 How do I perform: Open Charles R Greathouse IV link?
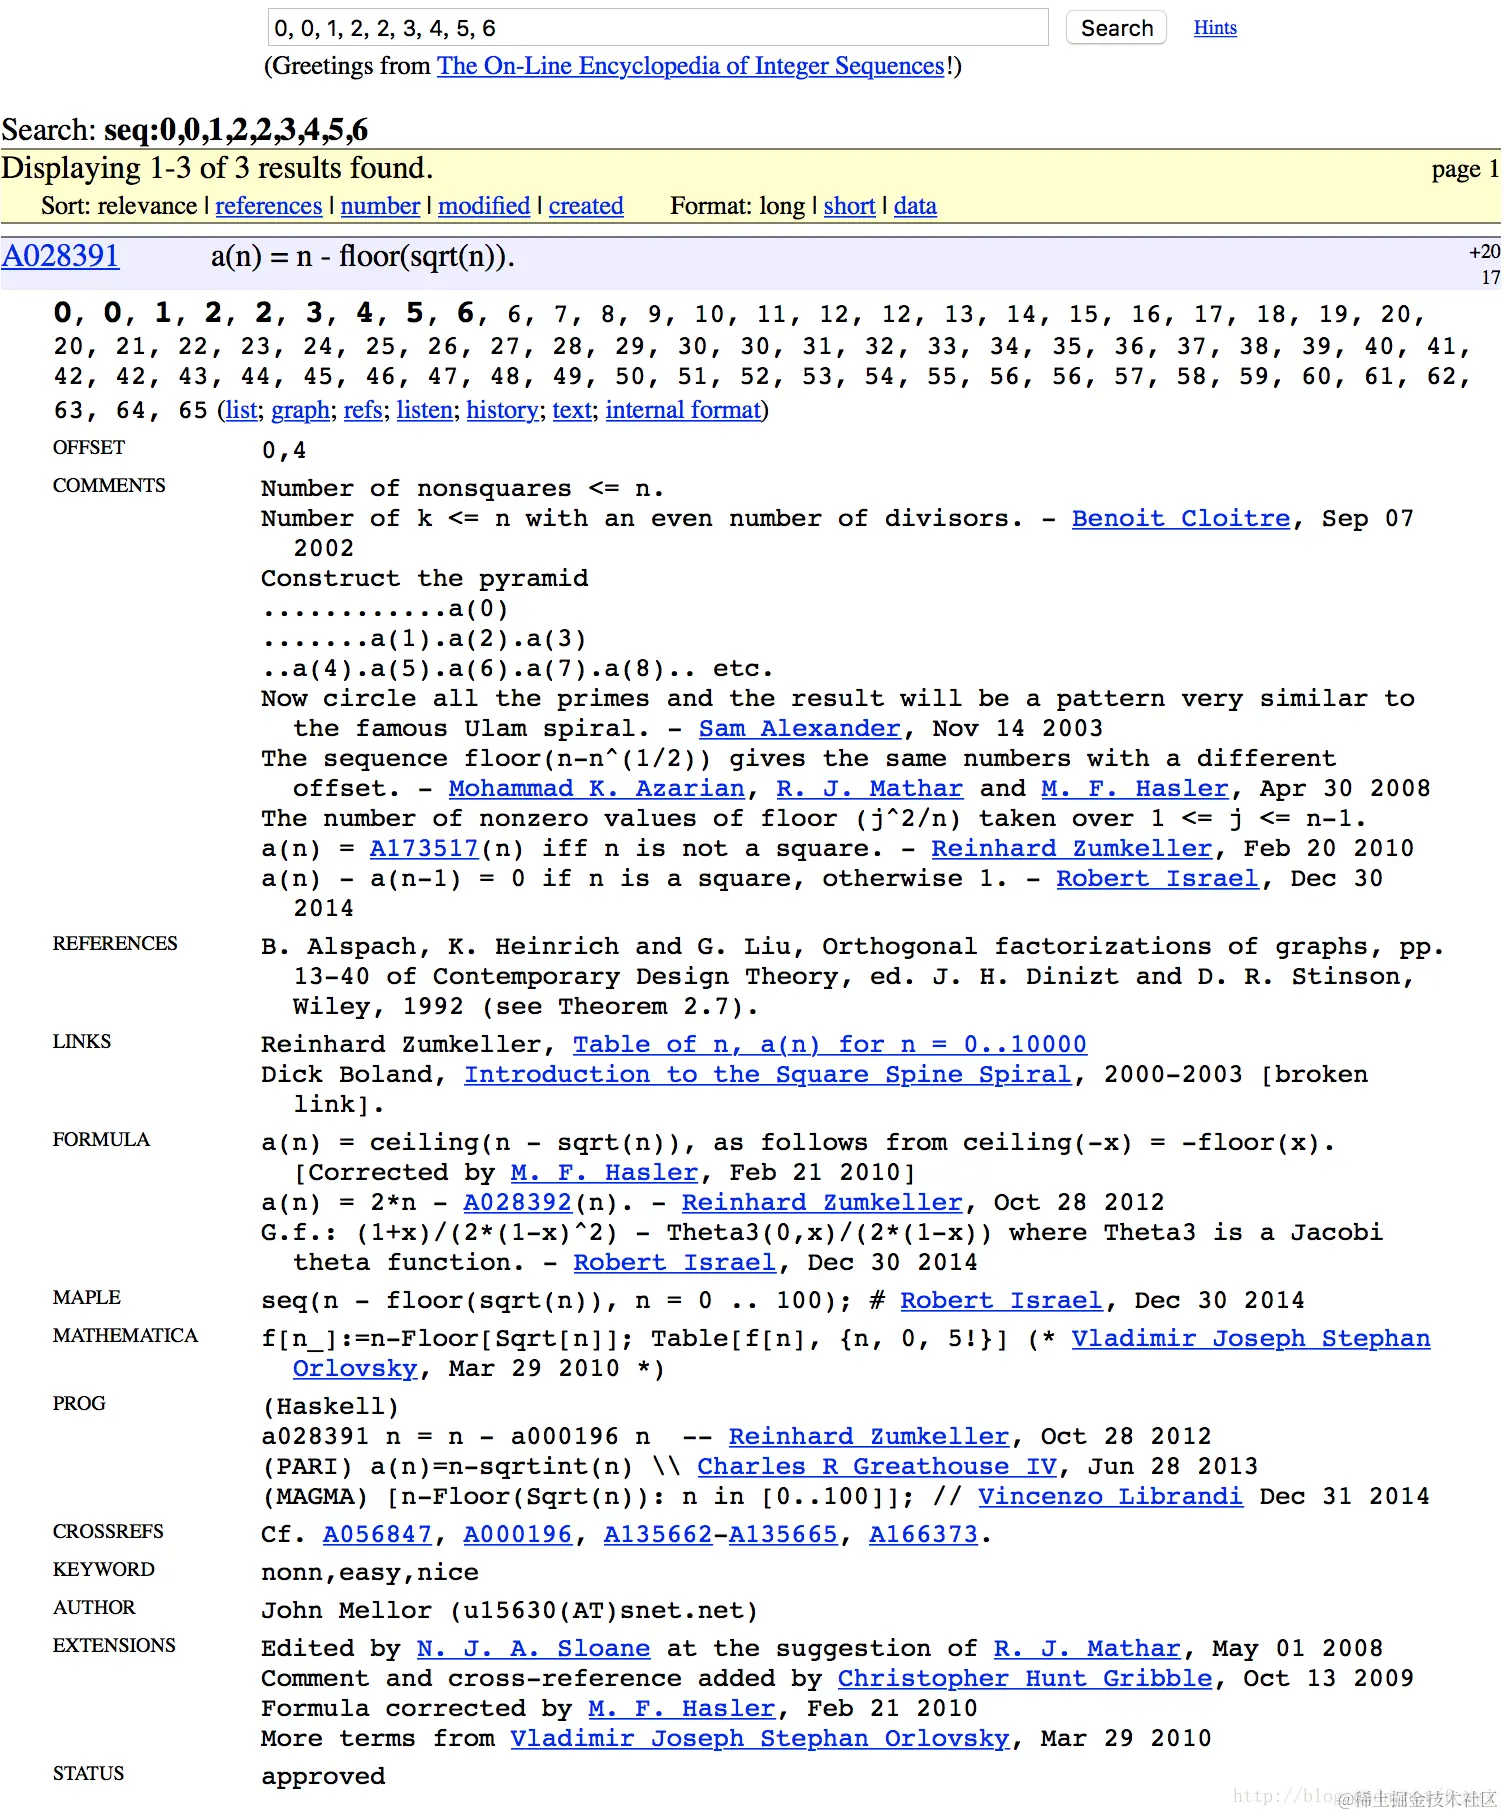click(x=877, y=1467)
